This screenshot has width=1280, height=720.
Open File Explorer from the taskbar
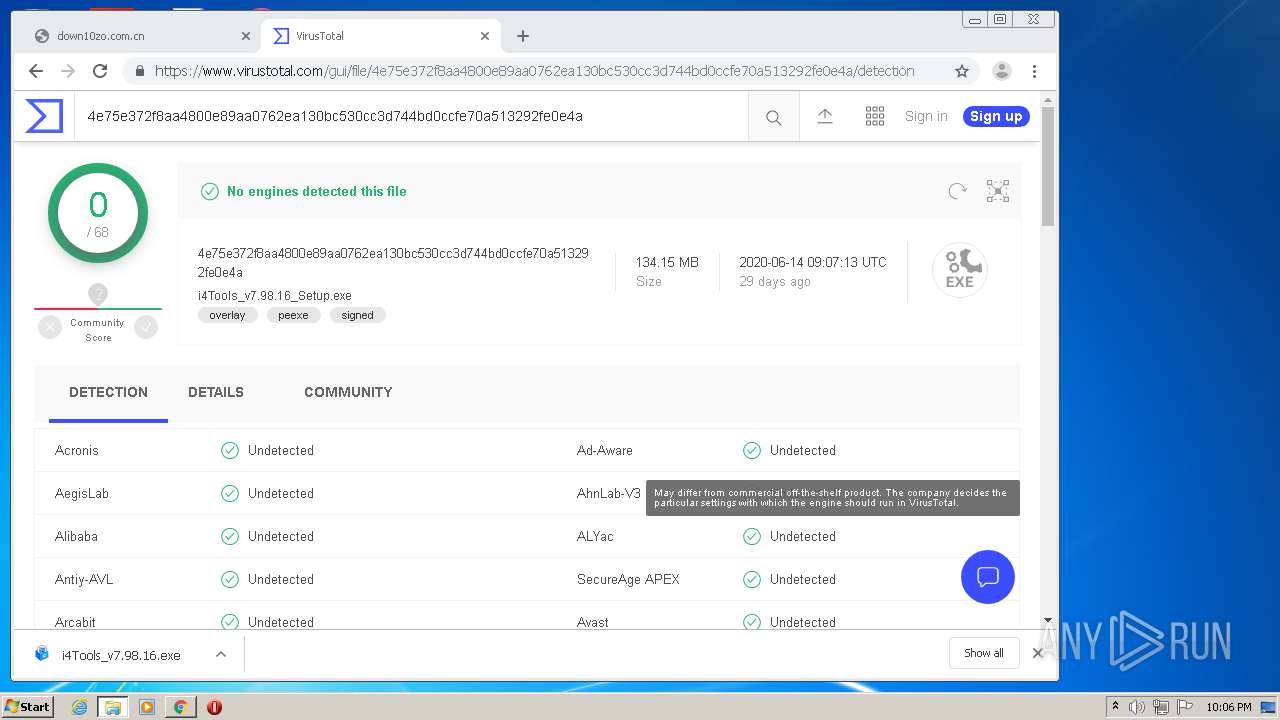coord(113,707)
